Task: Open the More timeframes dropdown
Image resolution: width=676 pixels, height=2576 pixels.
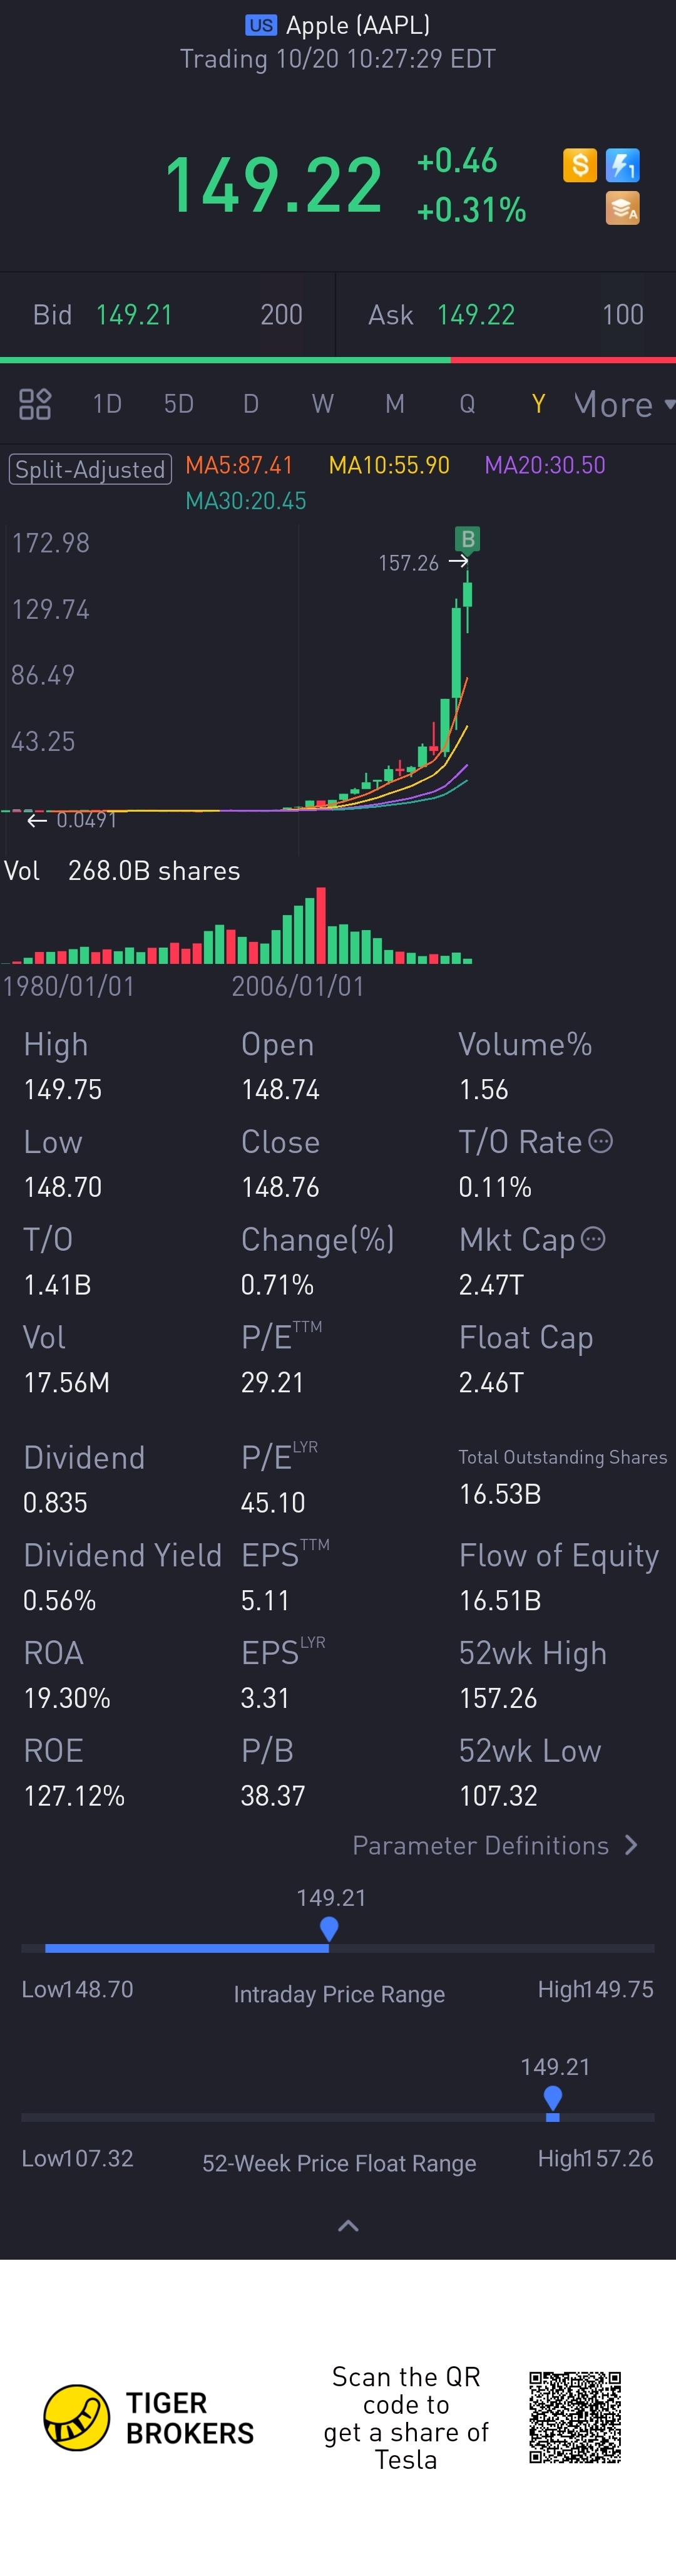Action: click(x=623, y=404)
